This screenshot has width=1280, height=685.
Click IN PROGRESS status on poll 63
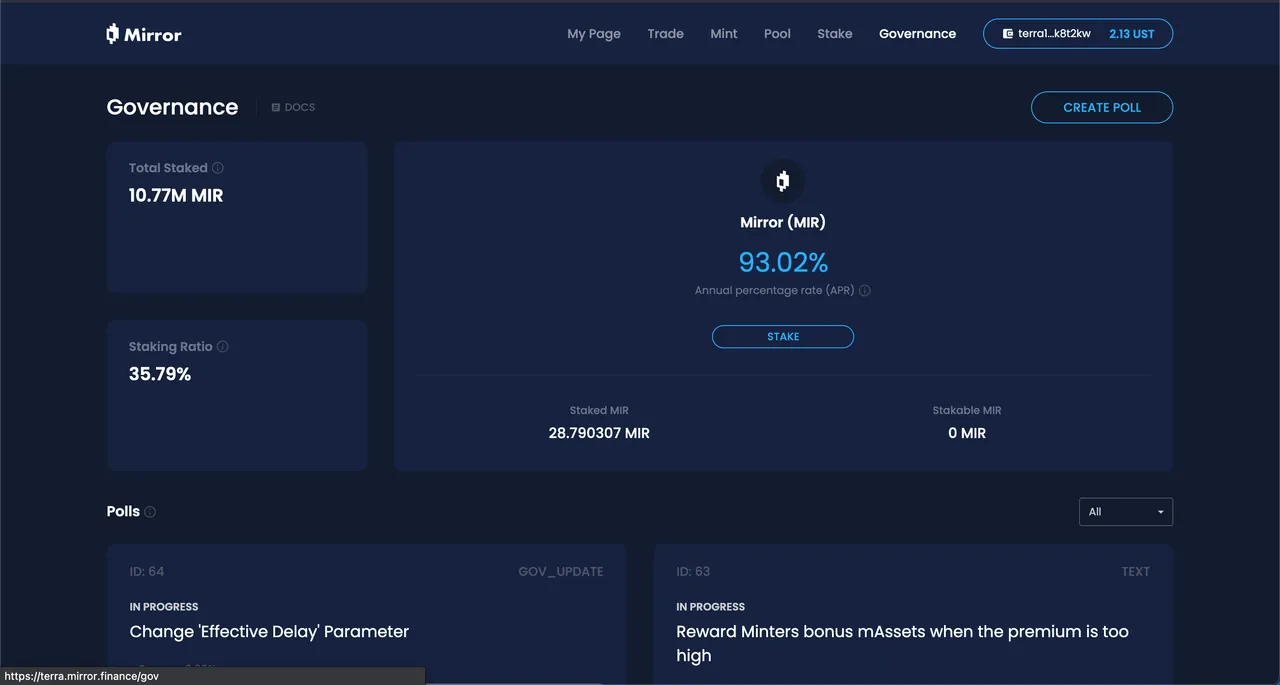711,607
